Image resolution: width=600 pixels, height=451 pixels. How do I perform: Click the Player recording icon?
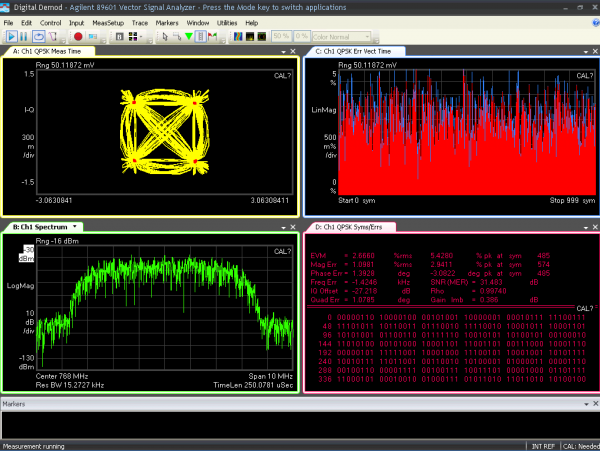click(x=77, y=36)
